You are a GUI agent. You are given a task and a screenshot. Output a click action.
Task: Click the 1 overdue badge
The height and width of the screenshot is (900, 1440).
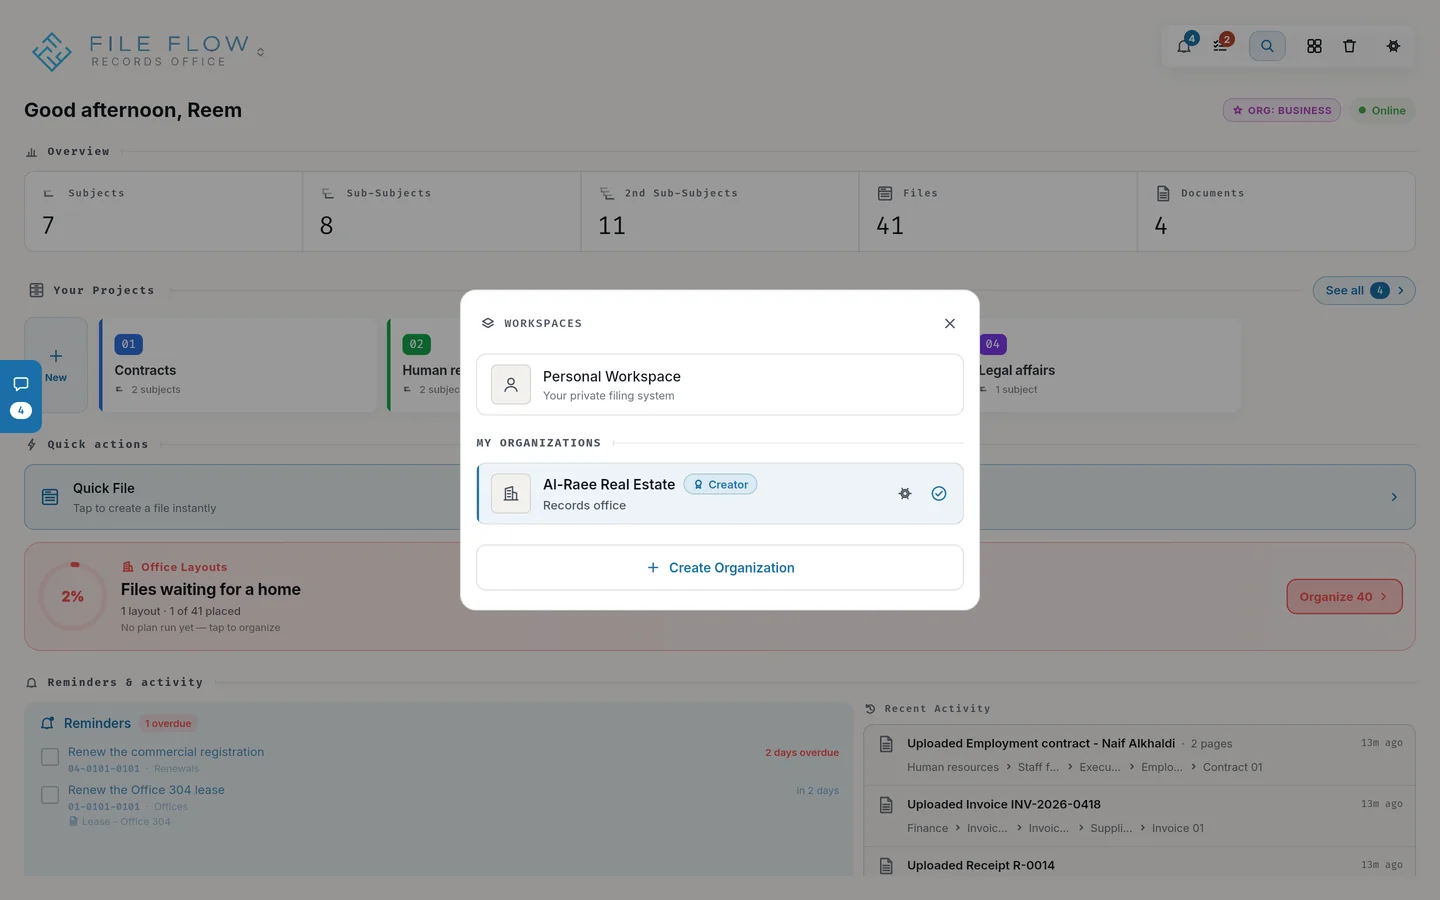[x=168, y=723]
